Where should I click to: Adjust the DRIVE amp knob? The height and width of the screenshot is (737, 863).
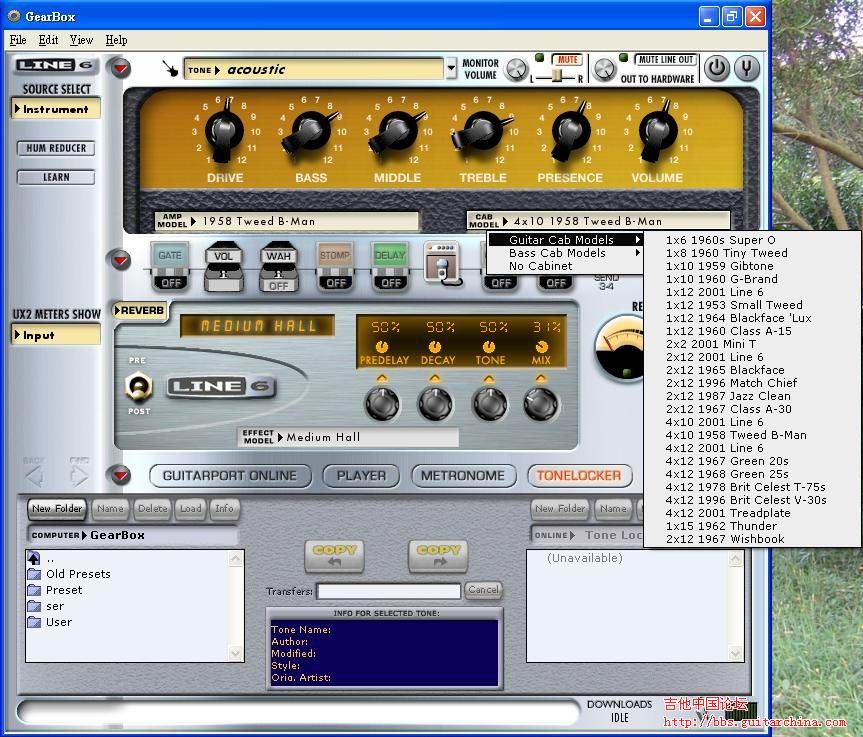[x=223, y=132]
